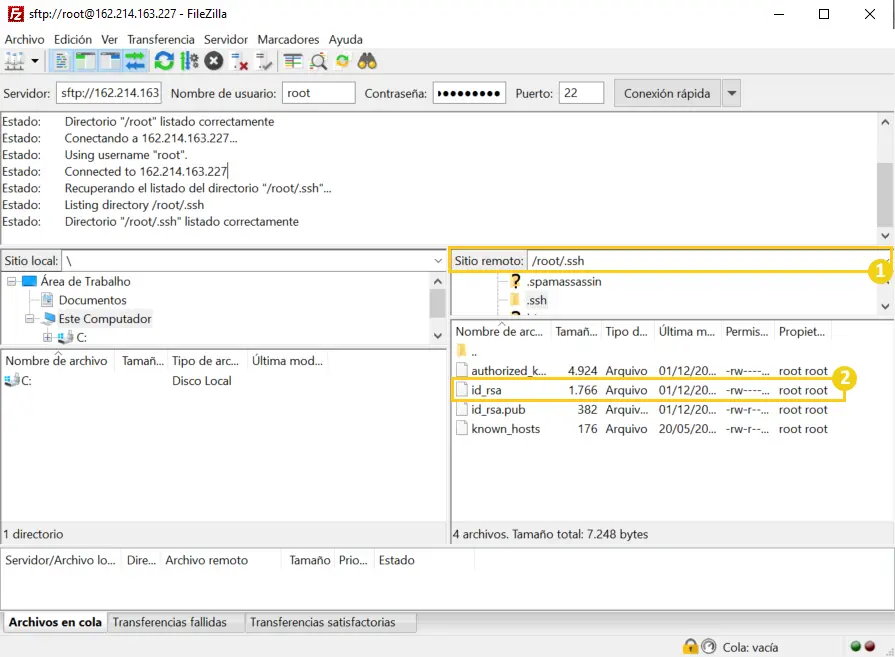This screenshot has width=895, height=657.
Task: Open the Edición menu
Action: [x=72, y=39]
